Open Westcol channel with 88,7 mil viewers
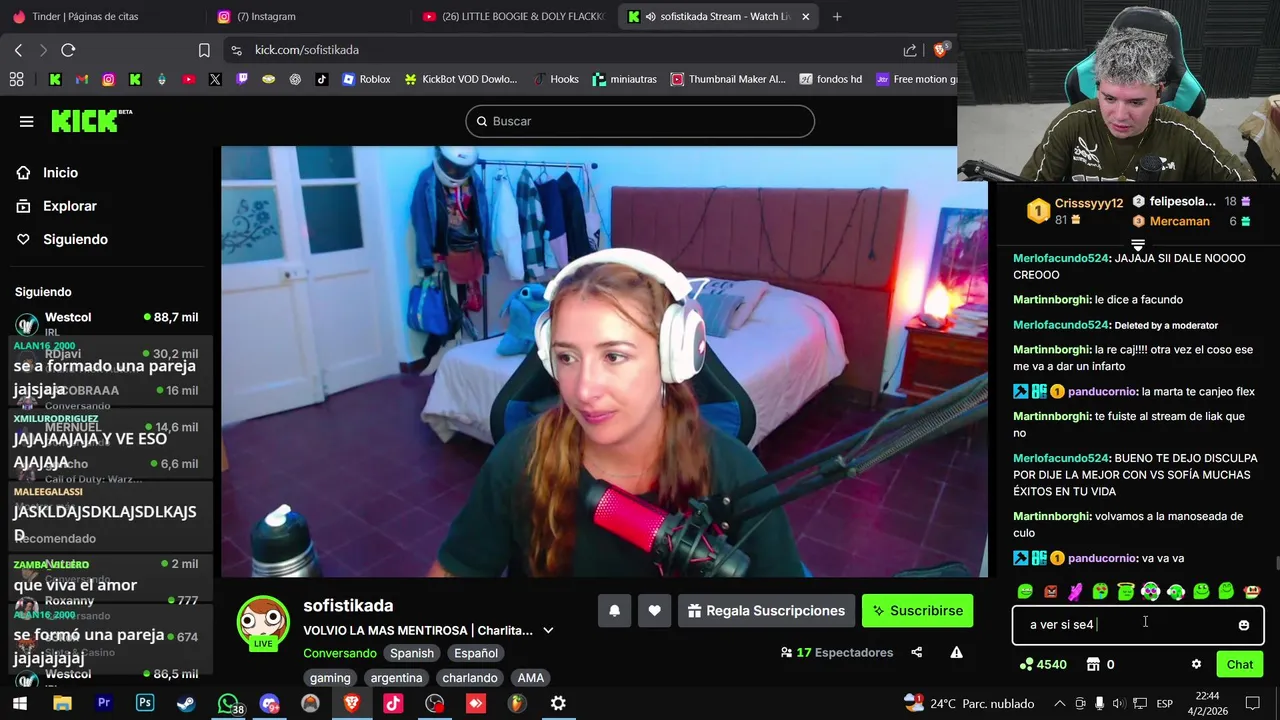Image resolution: width=1280 pixels, height=720 pixels. (x=107, y=324)
